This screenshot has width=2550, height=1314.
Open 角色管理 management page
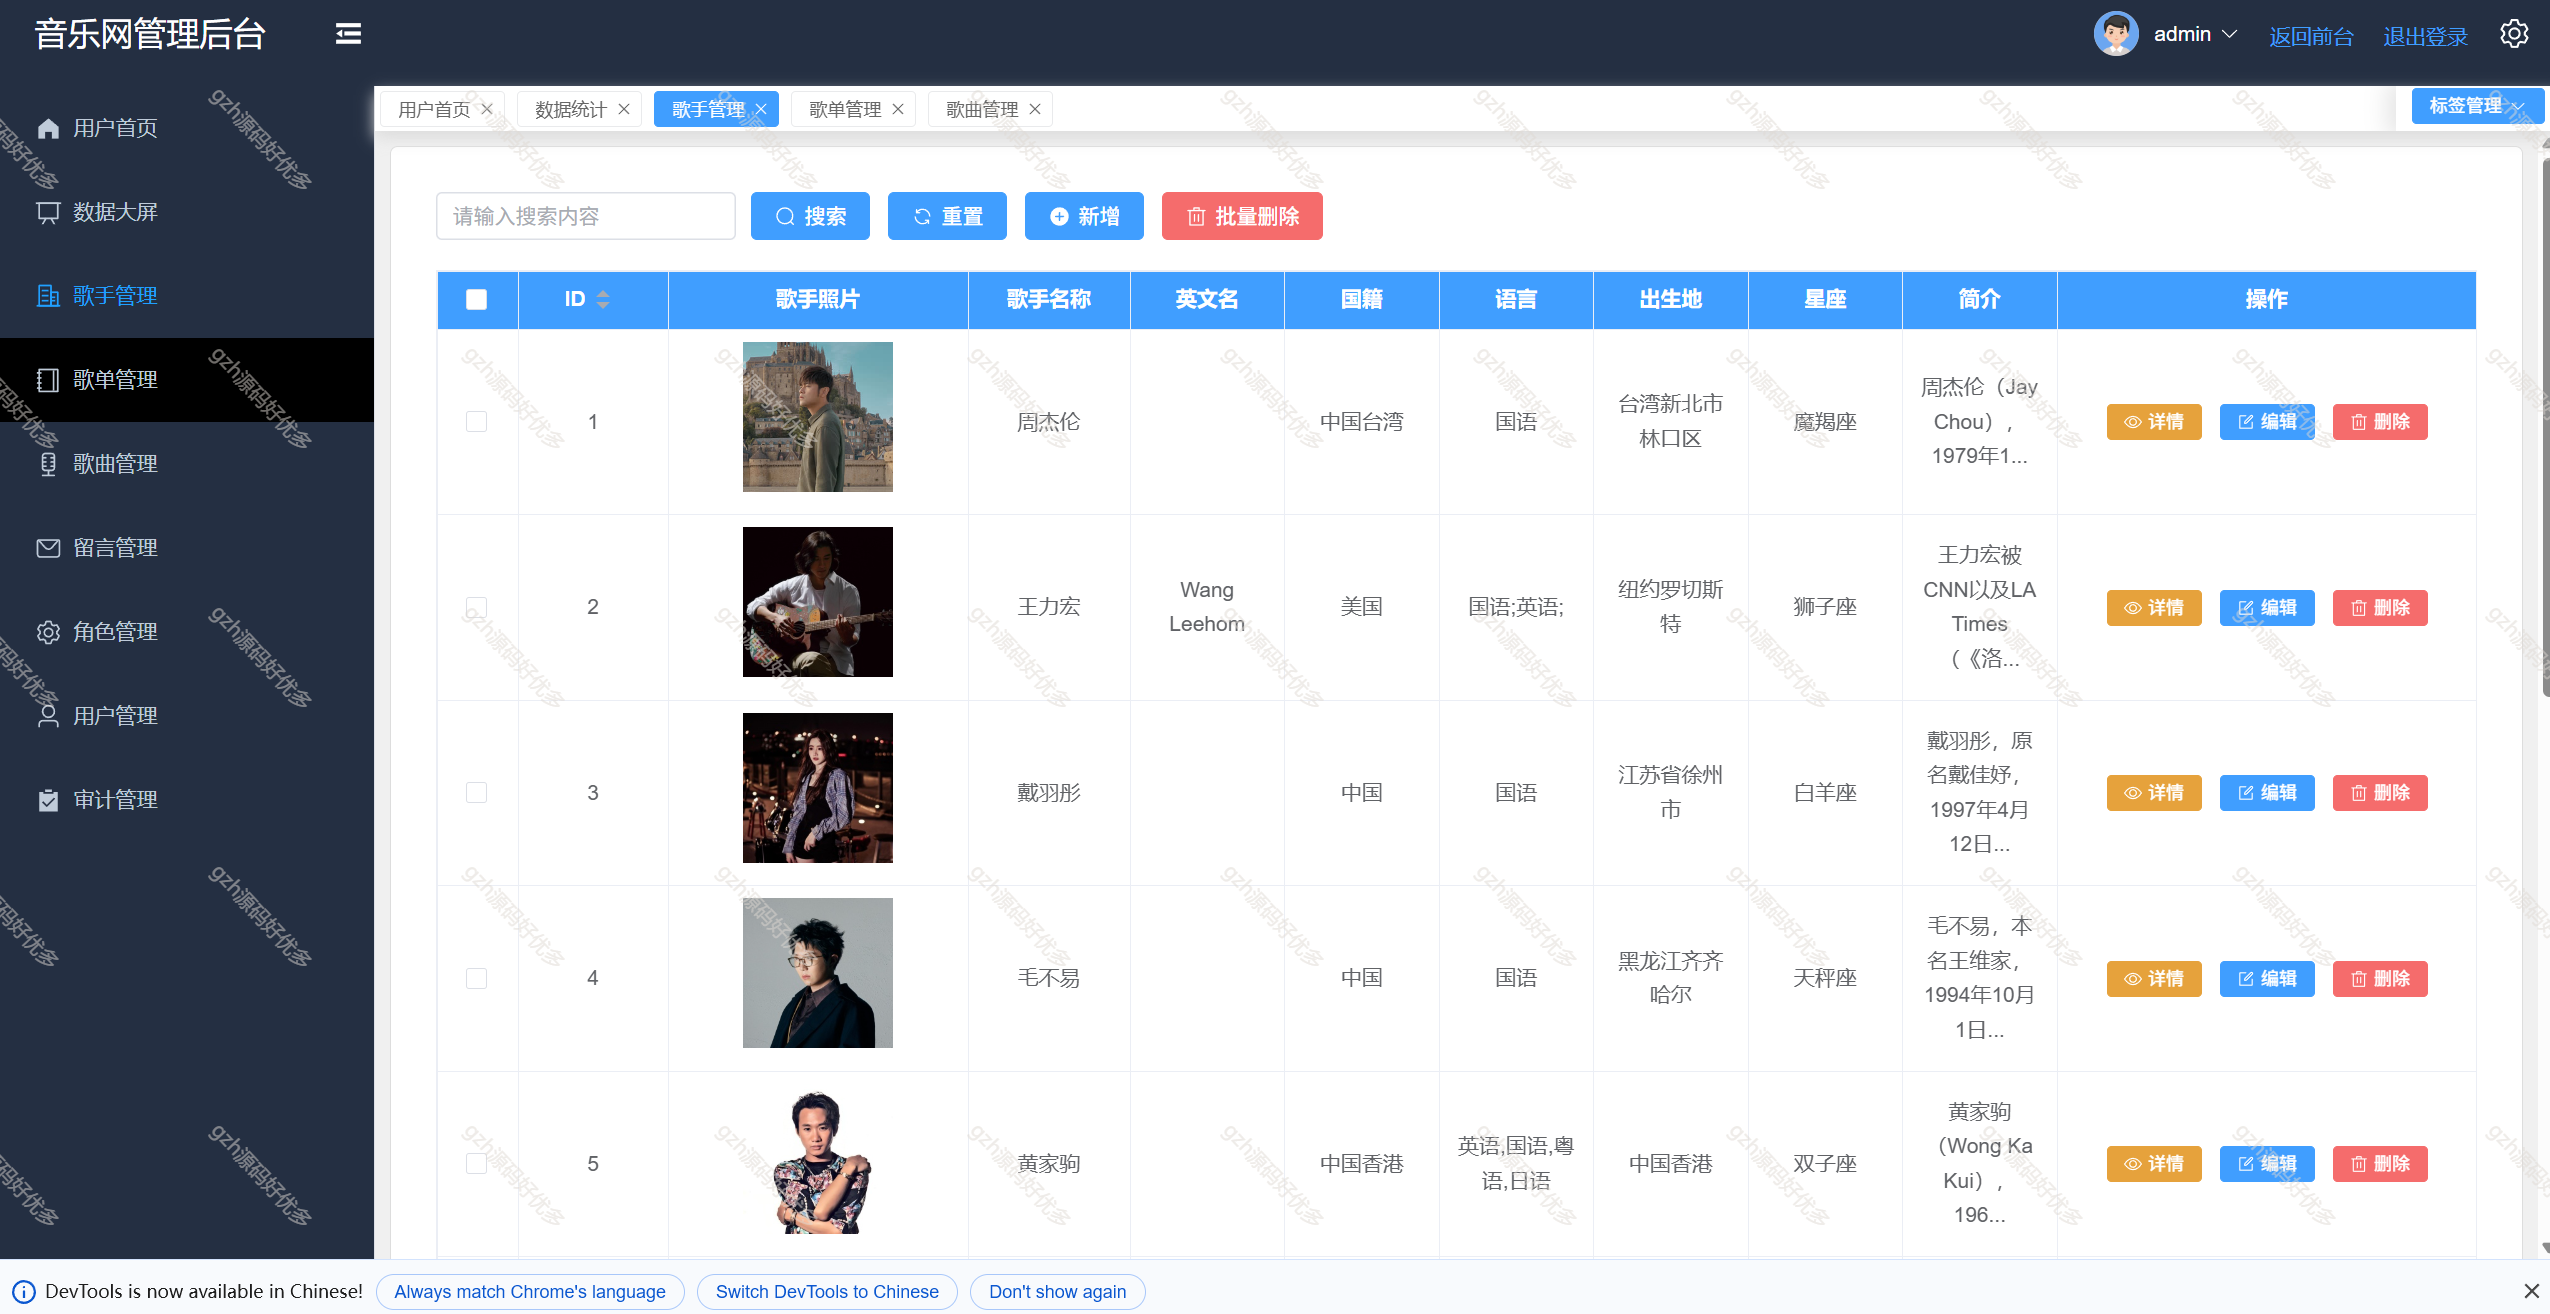(114, 631)
